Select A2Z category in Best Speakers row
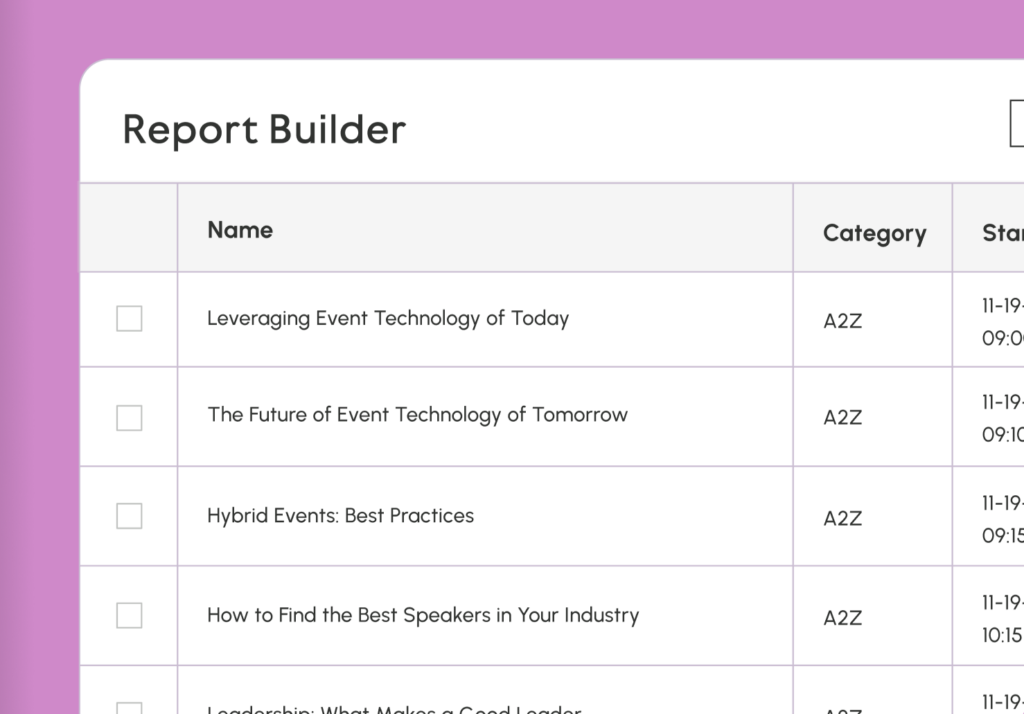Viewport: 1024px width, 714px height. pos(842,618)
